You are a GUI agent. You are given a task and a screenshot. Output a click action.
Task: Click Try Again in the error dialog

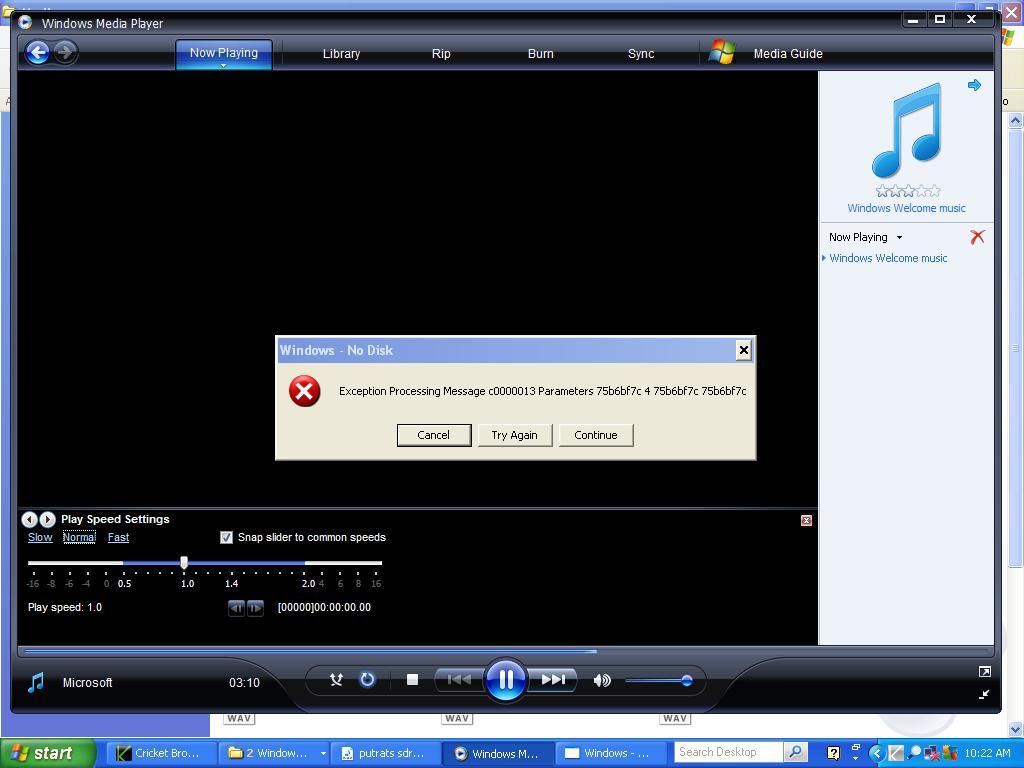tap(515, 435)
